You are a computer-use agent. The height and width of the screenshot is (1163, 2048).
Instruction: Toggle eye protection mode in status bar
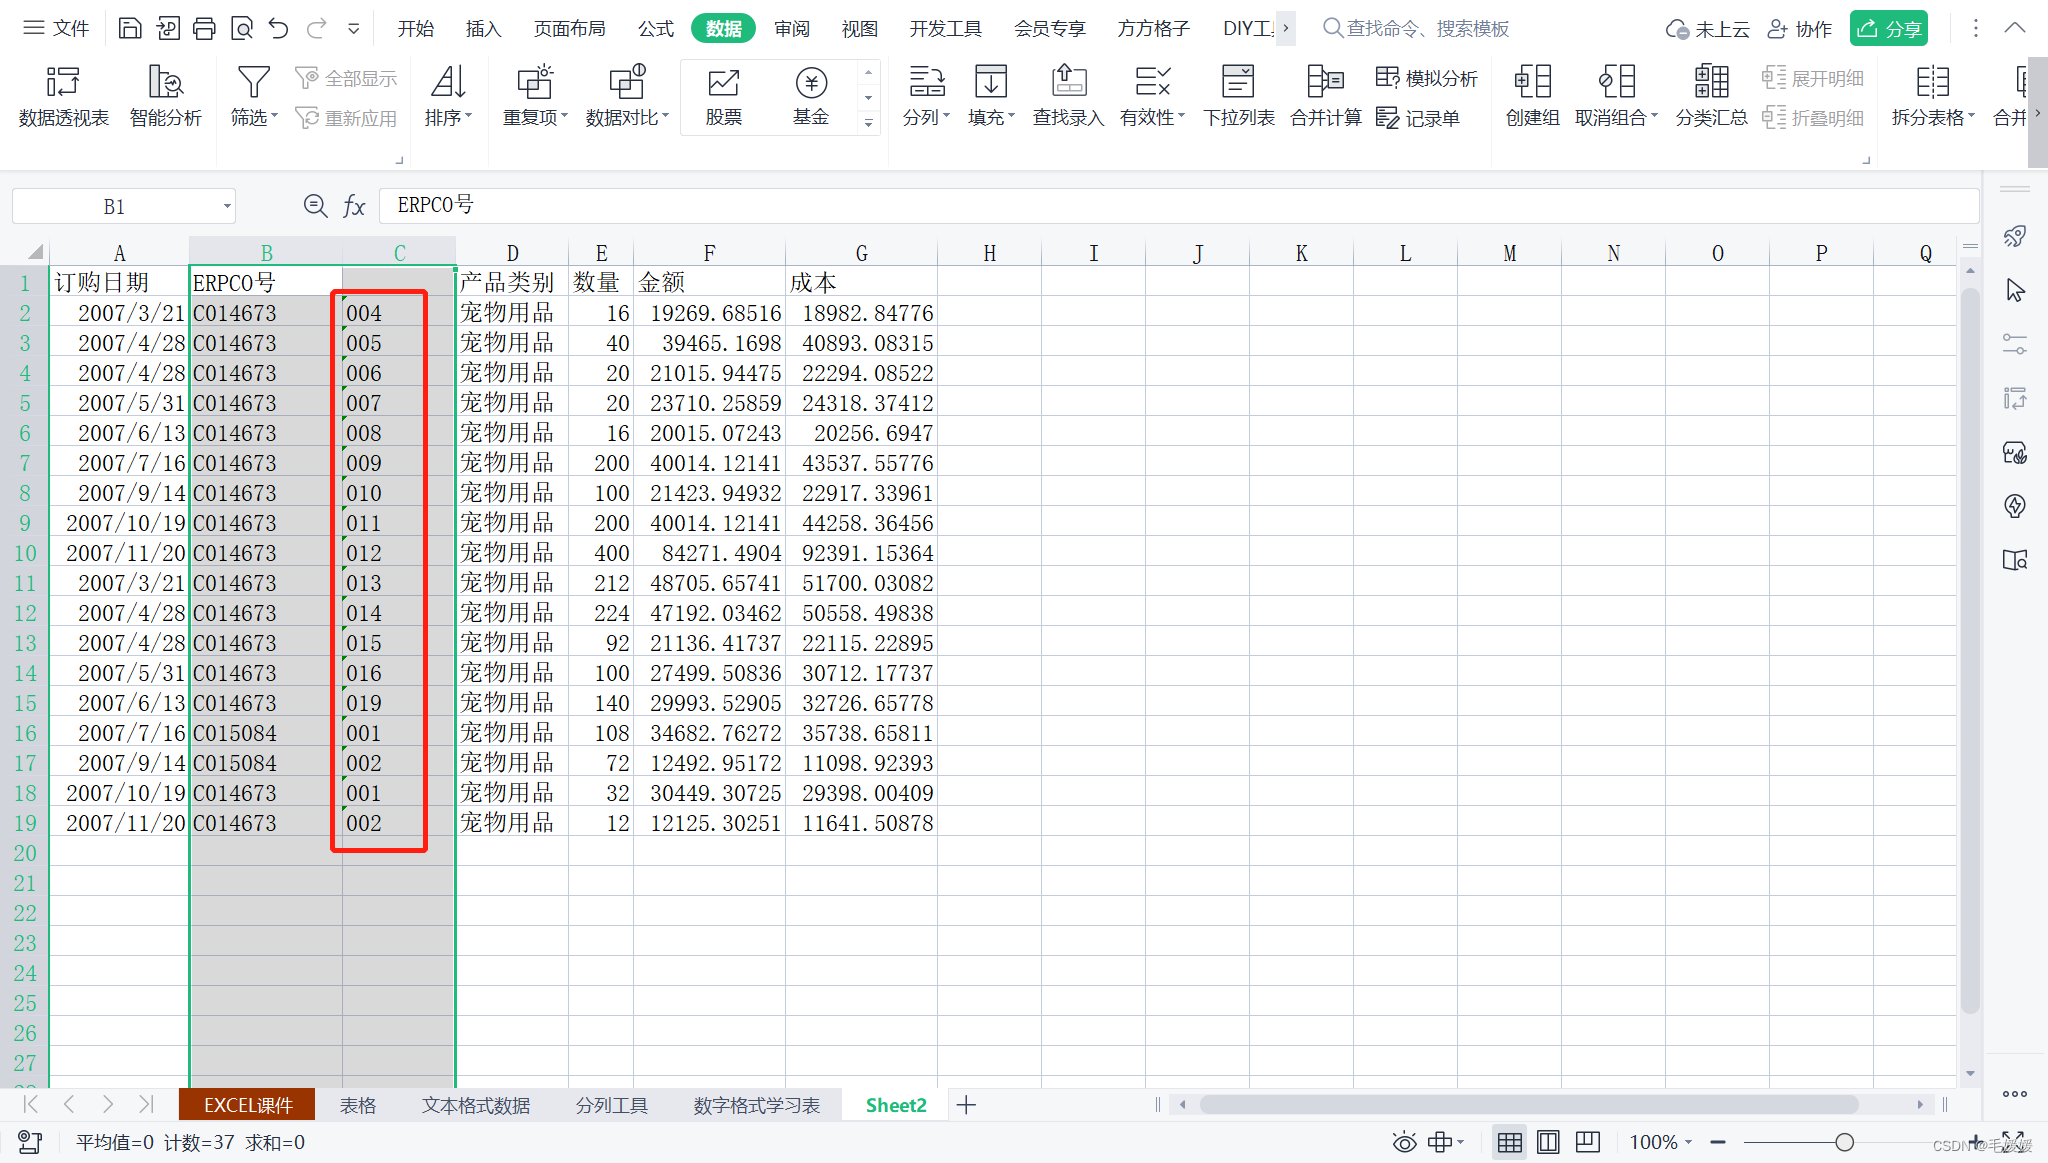(x=1404, y=1142)
